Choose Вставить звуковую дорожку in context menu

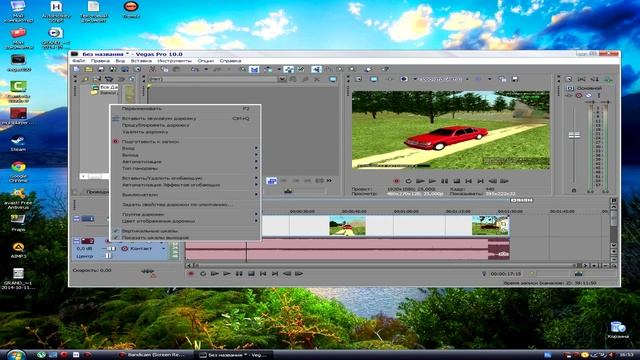click(185, 118)
